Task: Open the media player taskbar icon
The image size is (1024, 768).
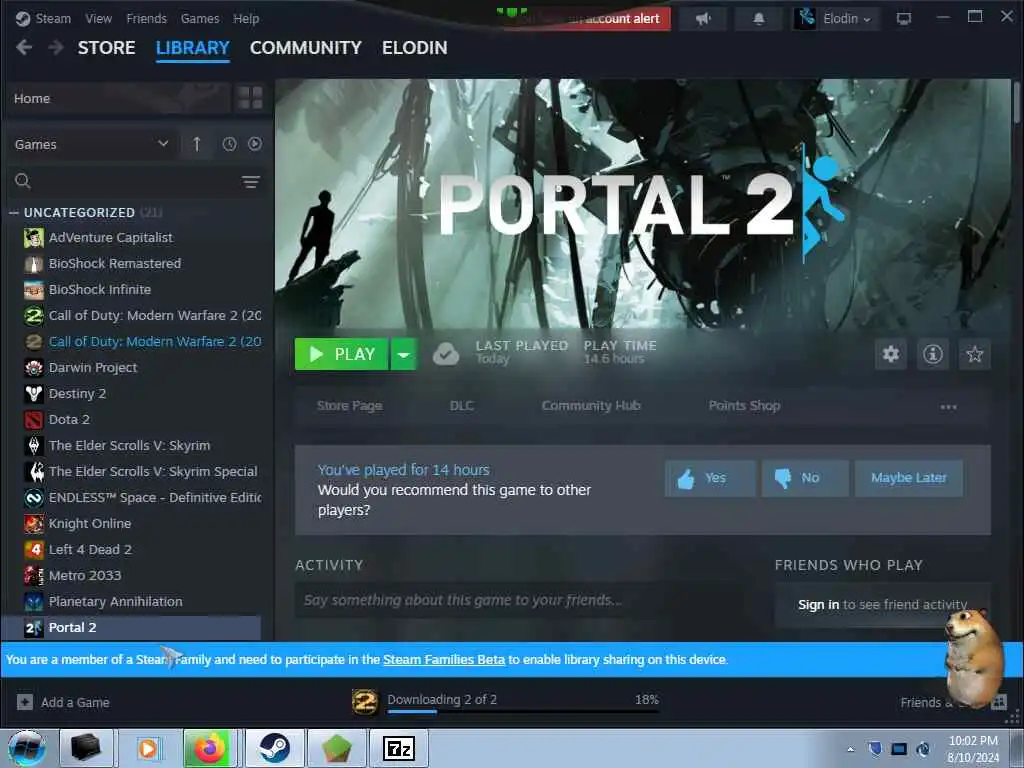Action: tap(148, 748)
